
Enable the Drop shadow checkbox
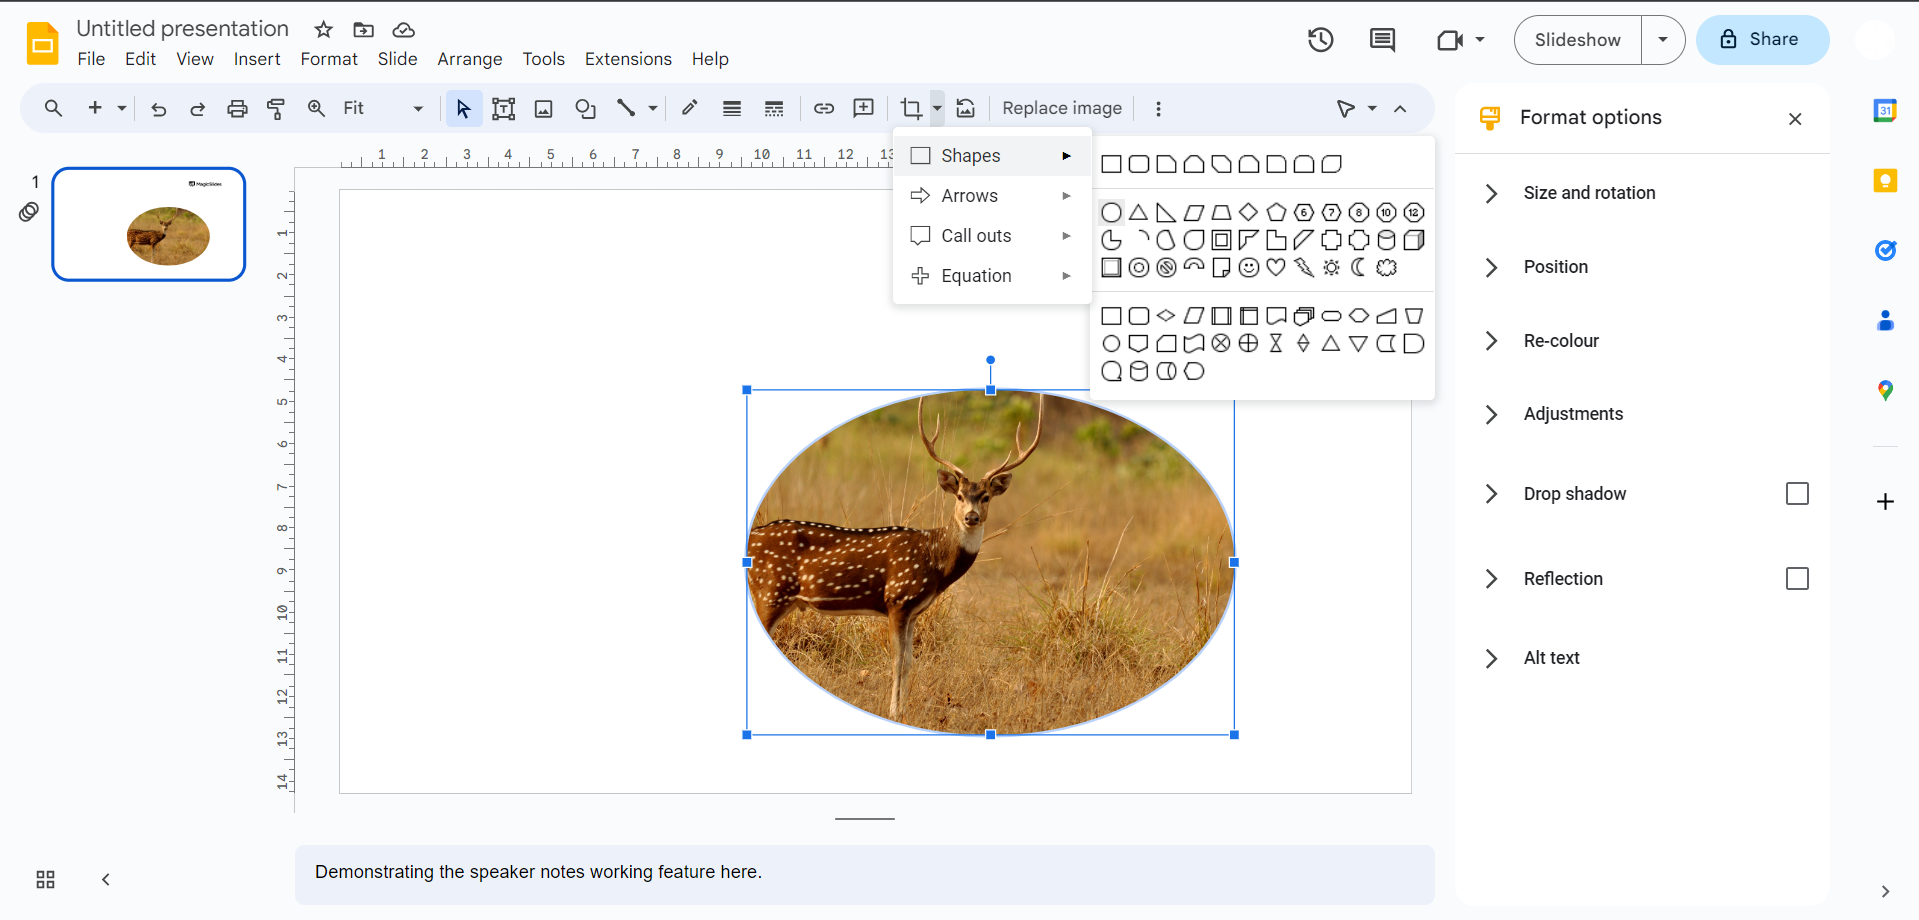(x=1796, y=494)
